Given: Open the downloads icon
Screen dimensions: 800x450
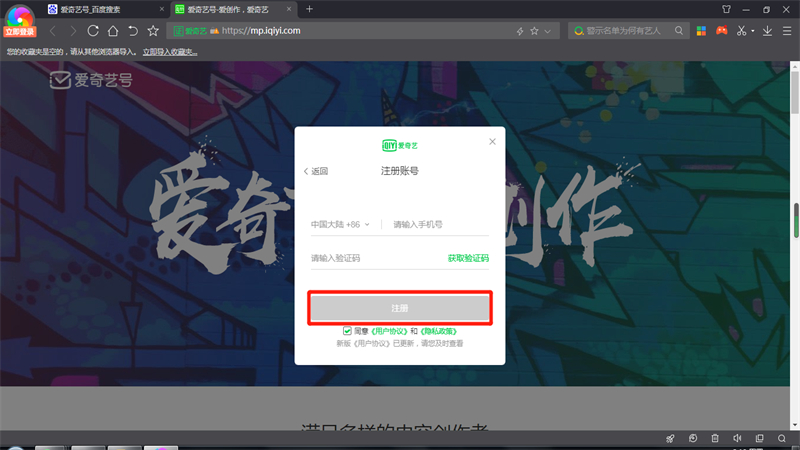Looking at the screenshot, I should click(767, 31).
